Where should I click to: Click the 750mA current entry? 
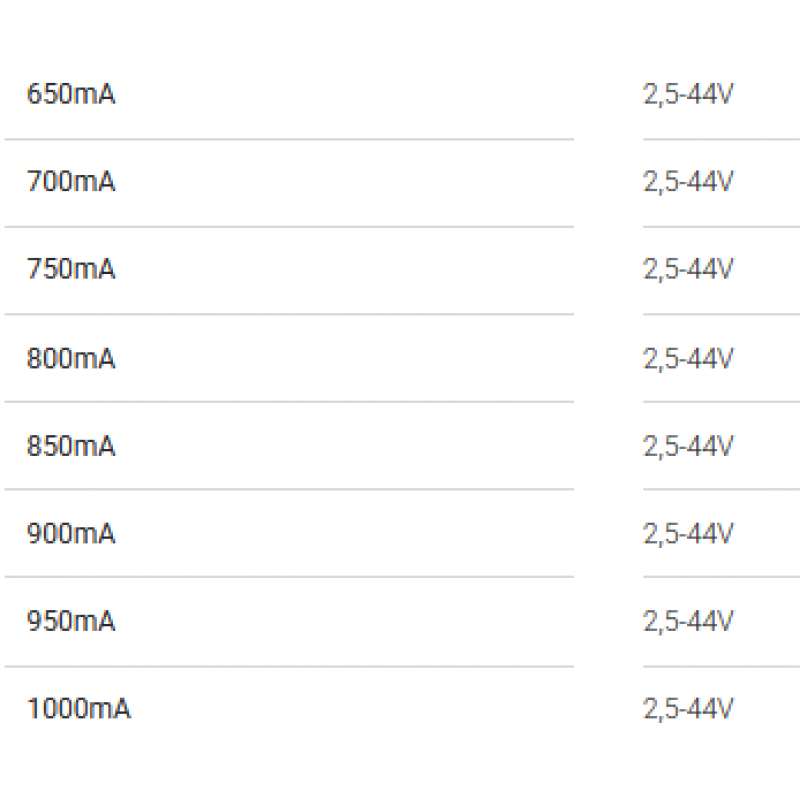point(71,270)
